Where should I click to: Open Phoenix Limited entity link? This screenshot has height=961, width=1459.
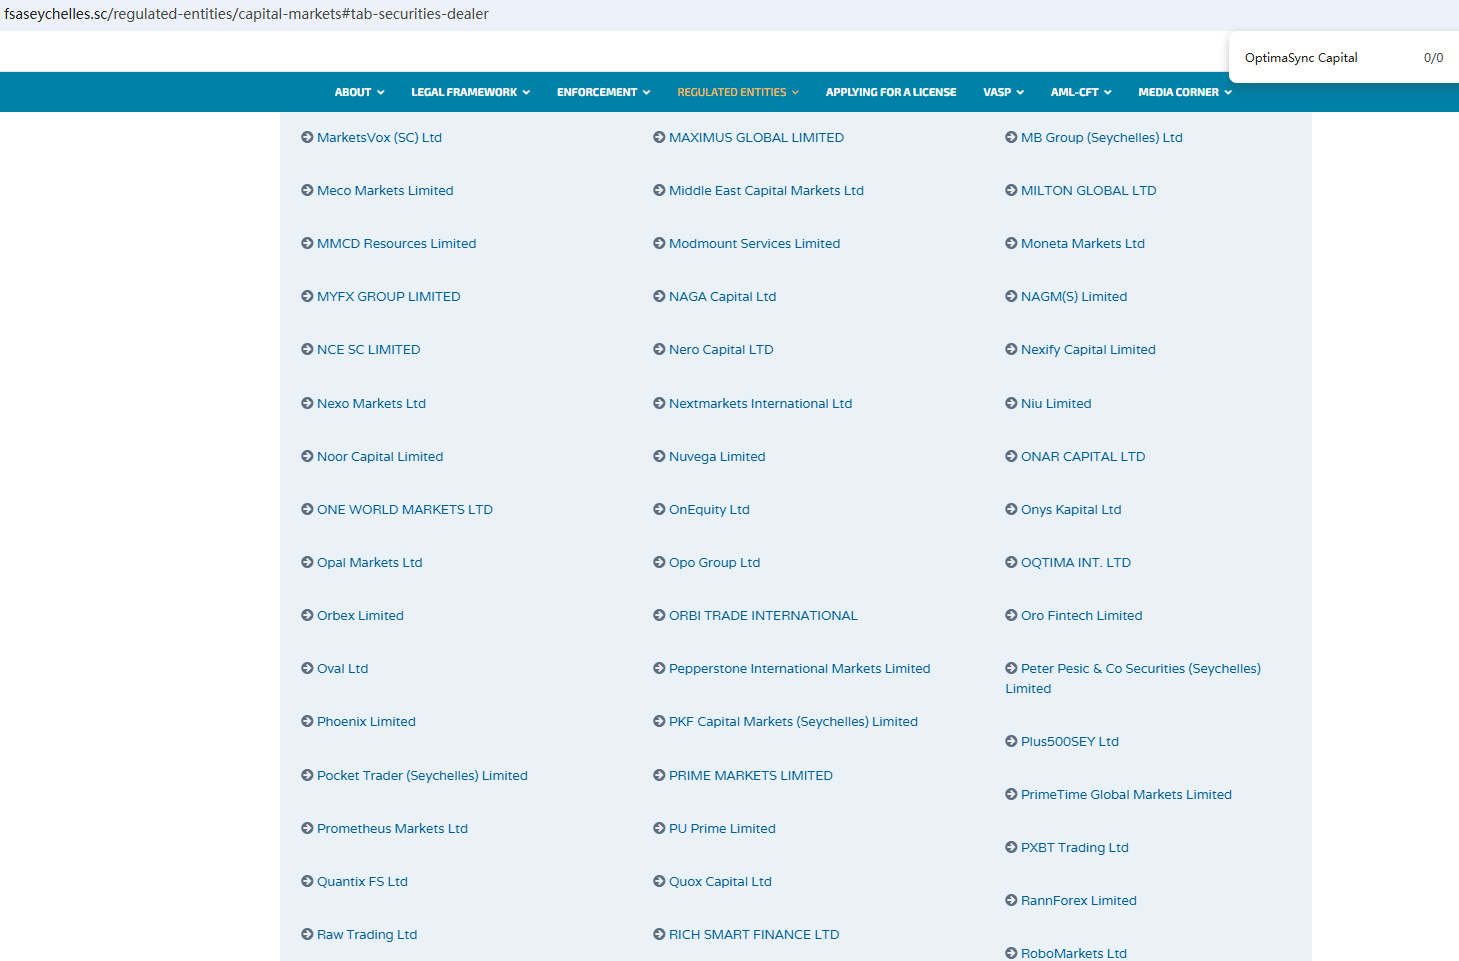[x=366, y=721]
